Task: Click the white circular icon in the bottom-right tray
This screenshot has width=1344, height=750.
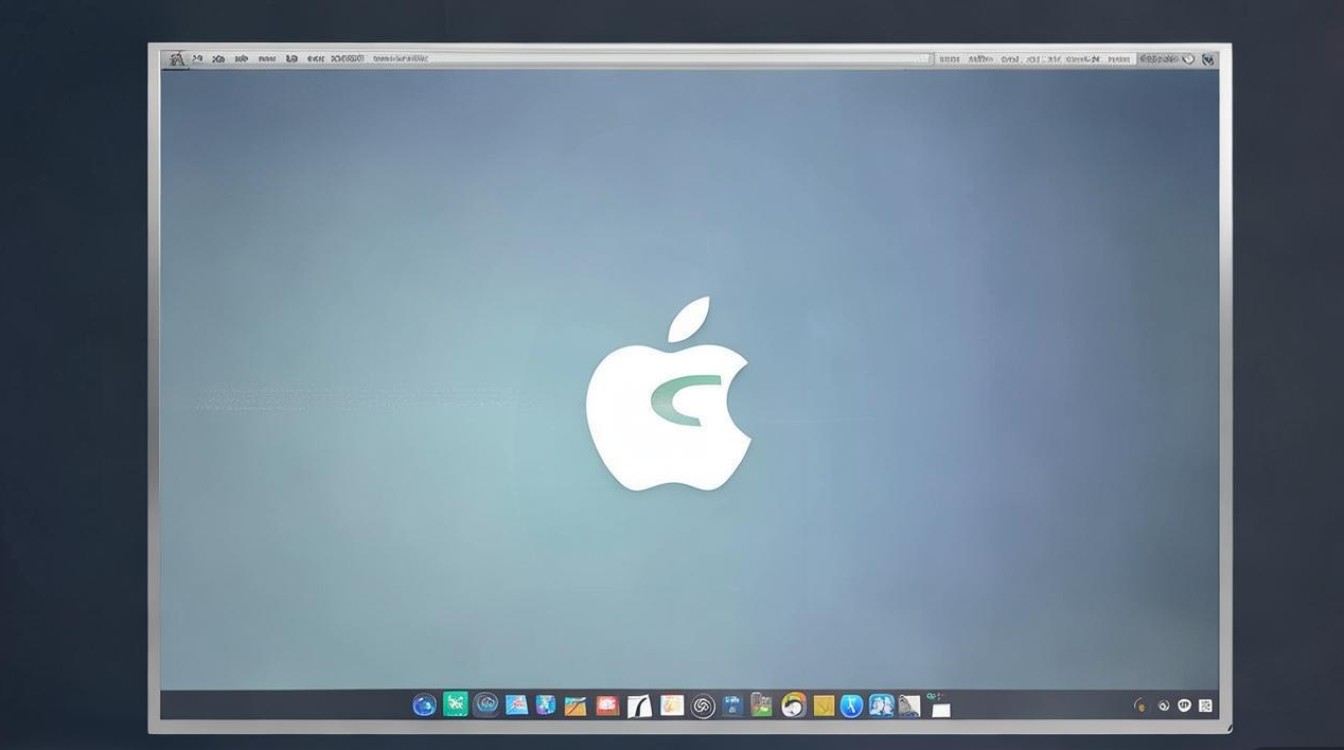Action: (x=1185, y=705)
